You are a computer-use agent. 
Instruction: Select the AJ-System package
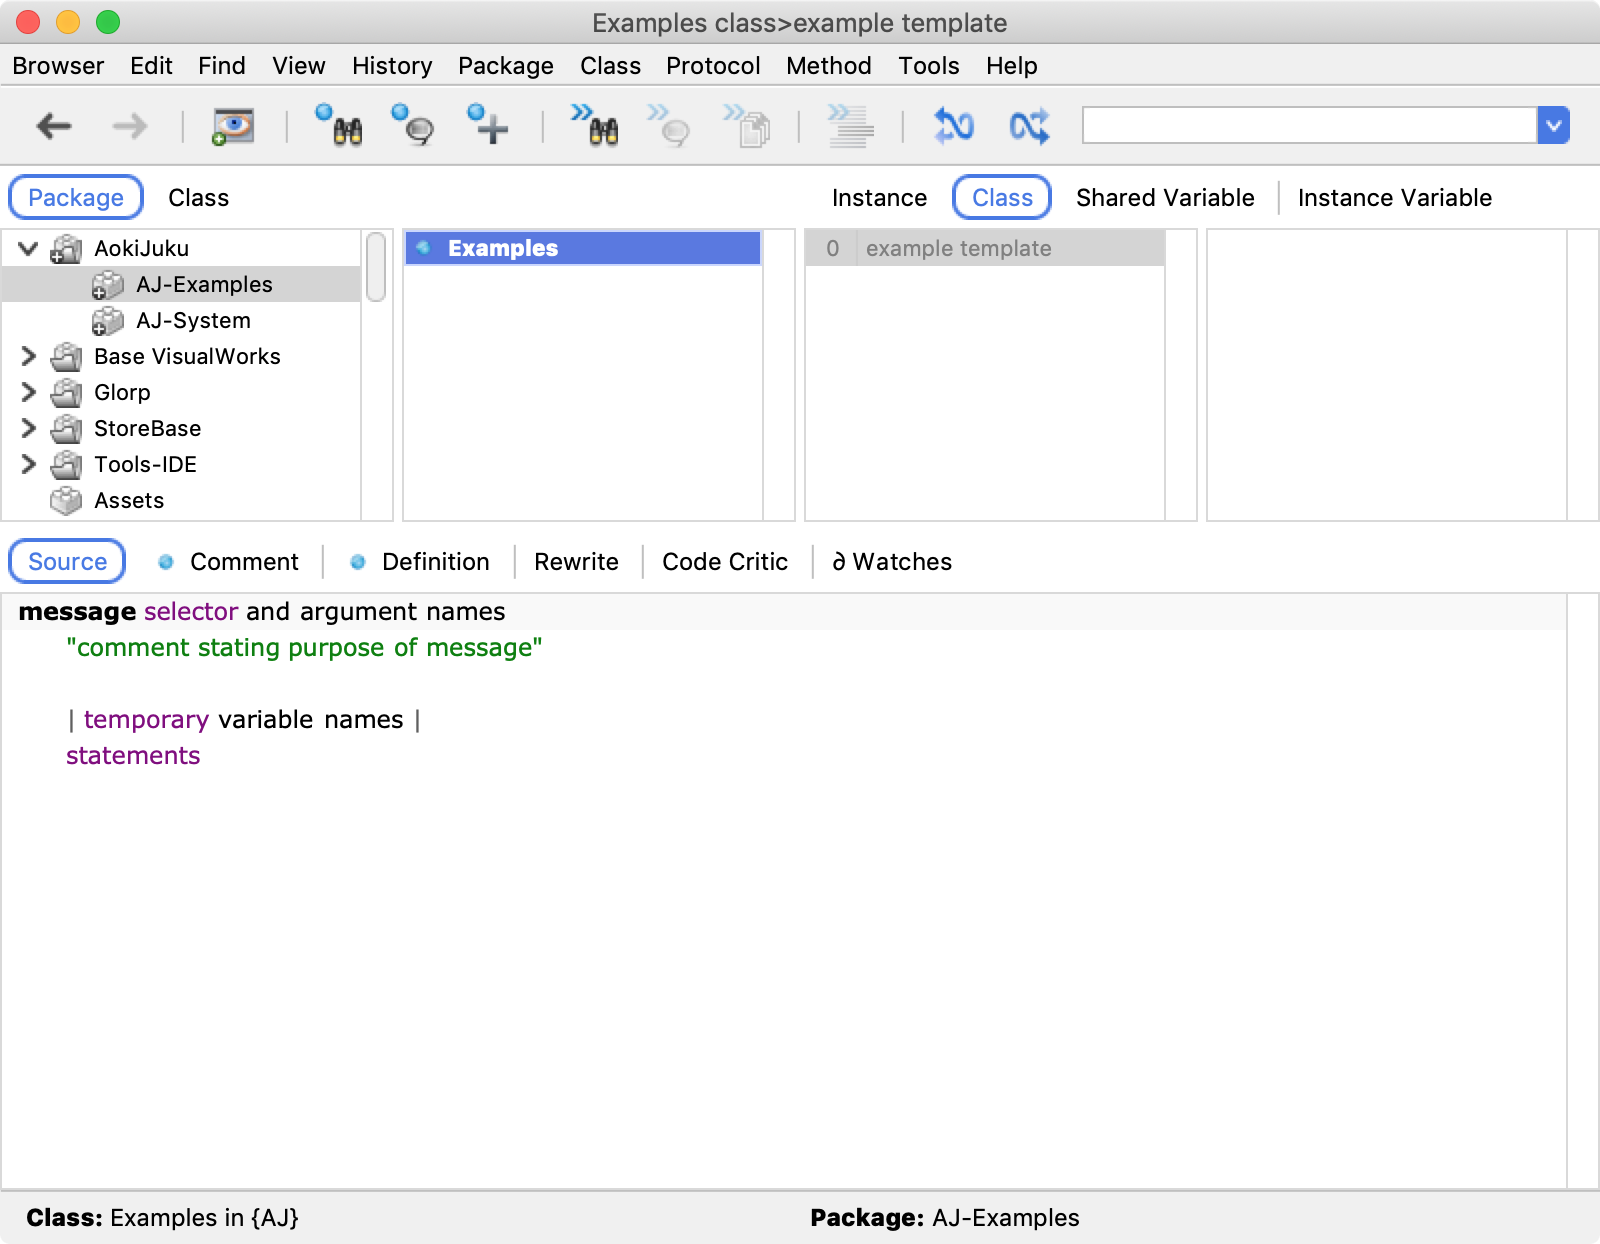point(193,320)
